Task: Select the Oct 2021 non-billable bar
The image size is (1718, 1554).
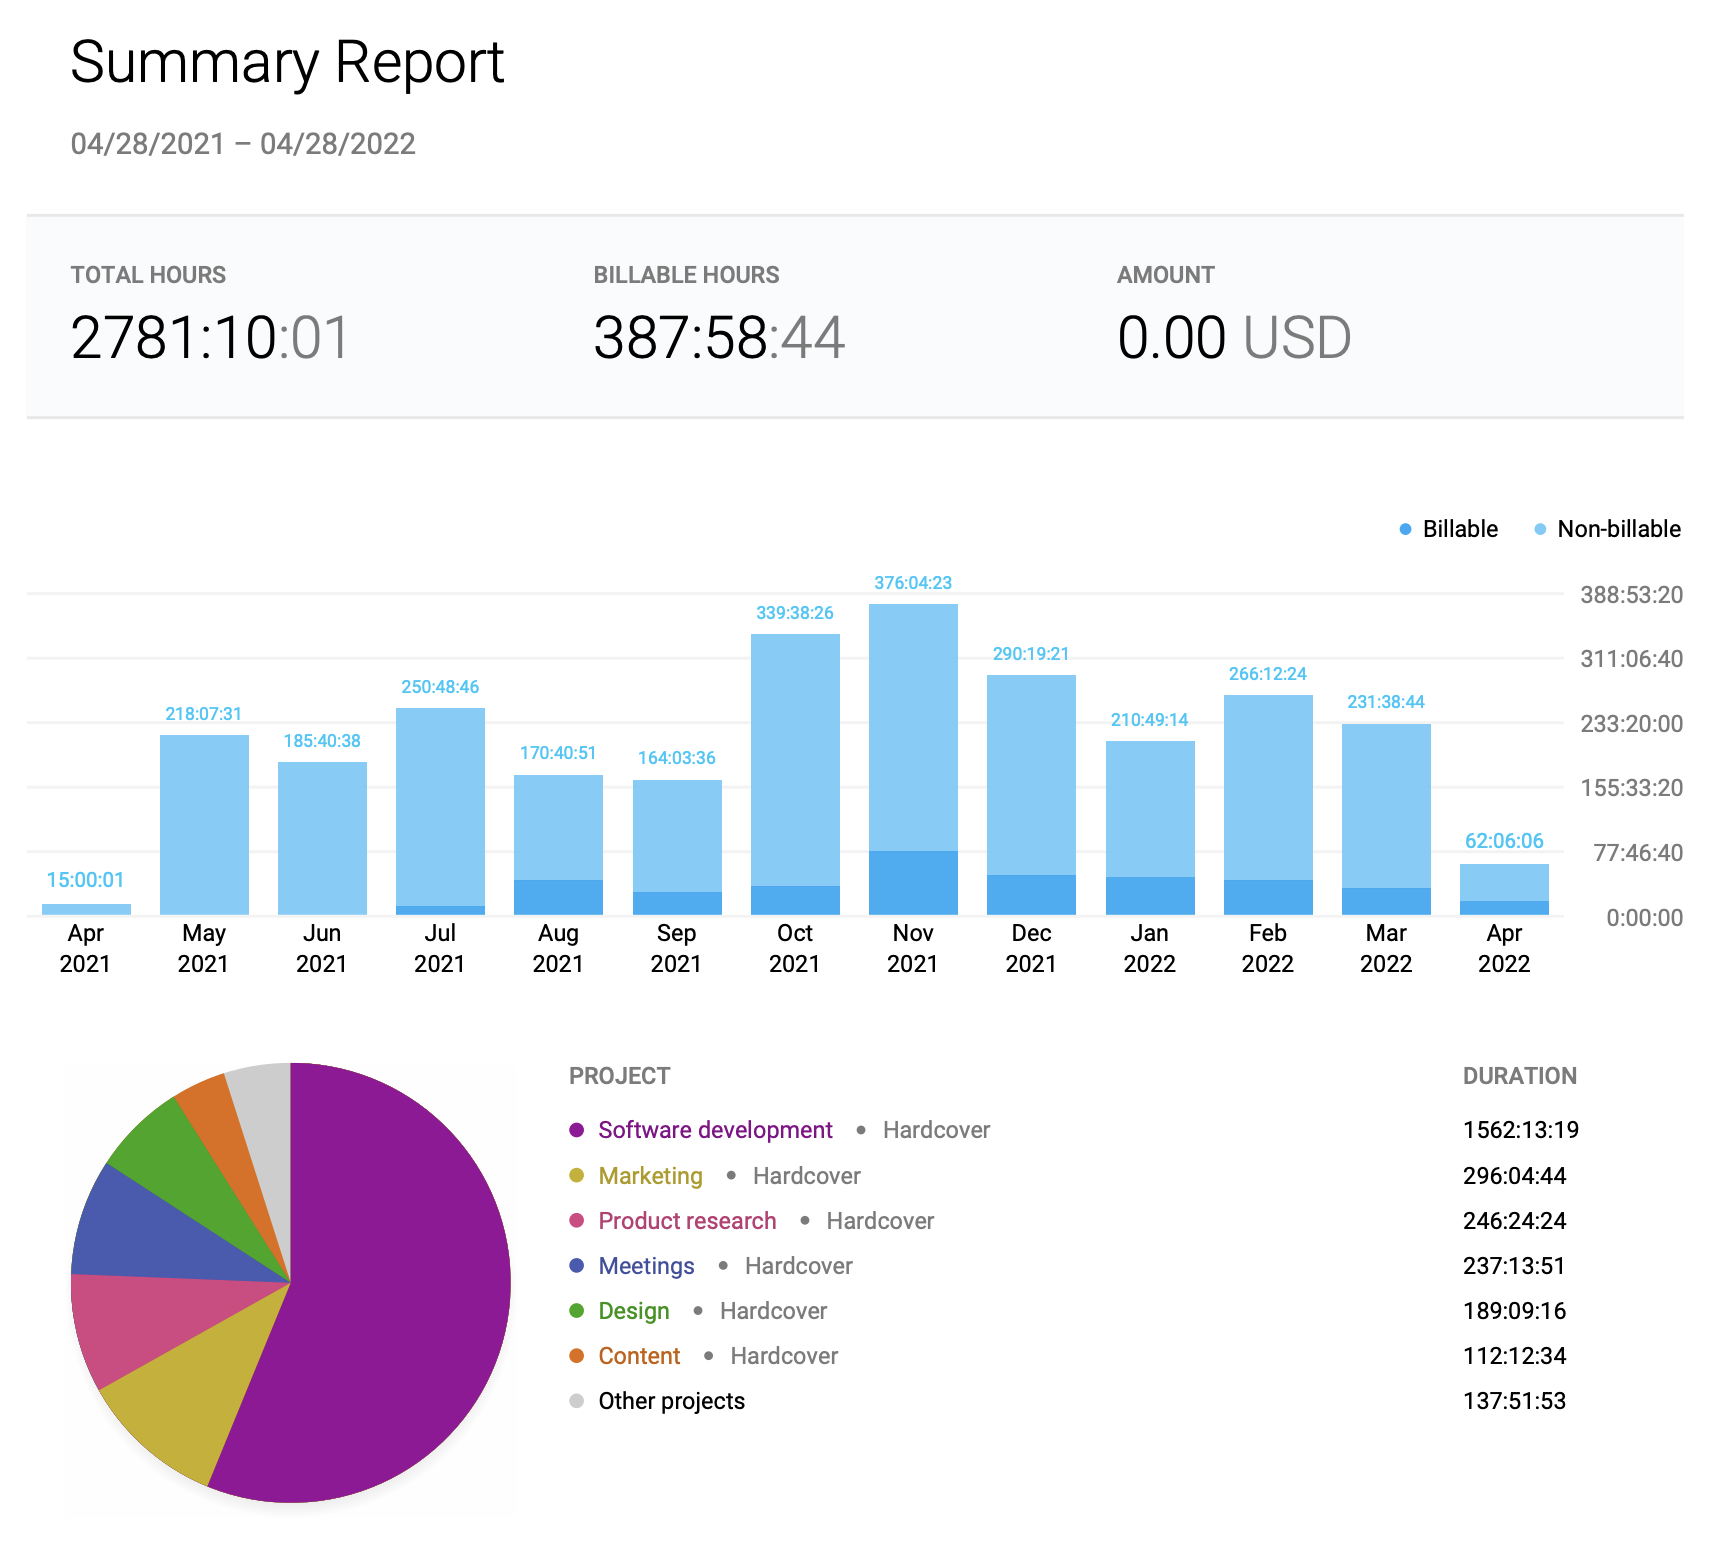Action: 794,760
